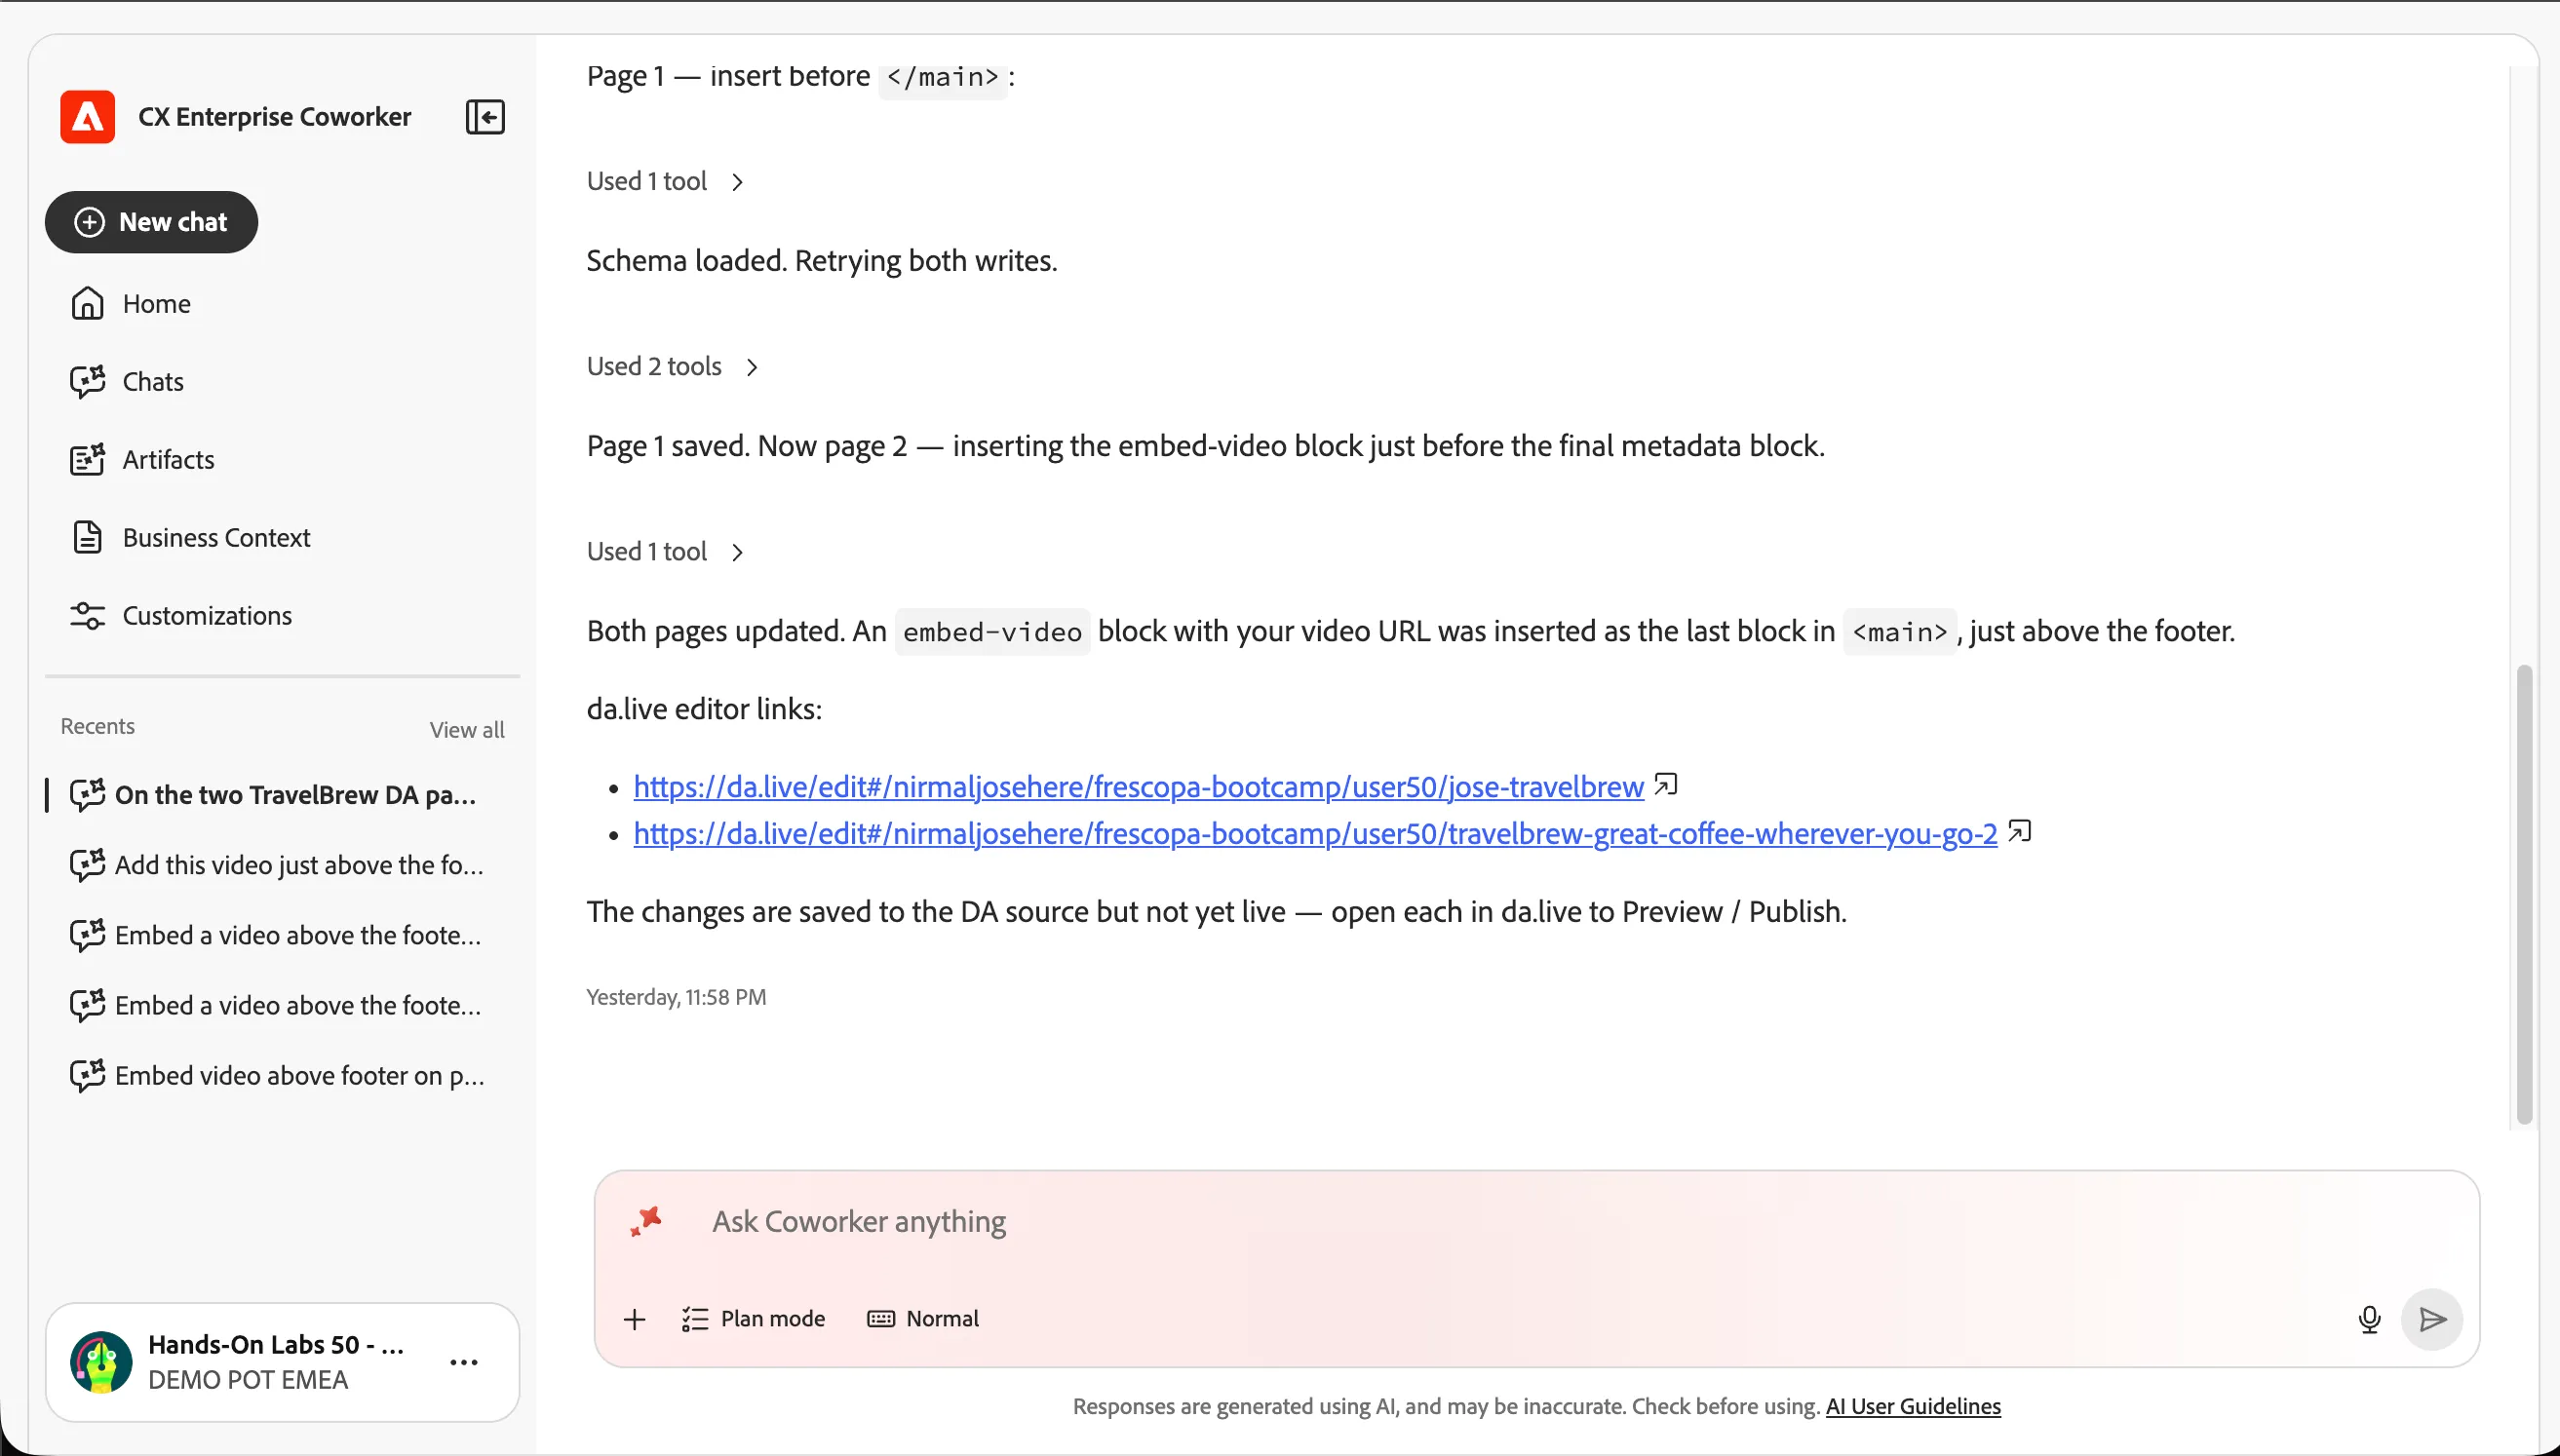2560x1456 pixels.
Task: Click external-link icon after go-2 URL
Action: (x=2019, y=831)
